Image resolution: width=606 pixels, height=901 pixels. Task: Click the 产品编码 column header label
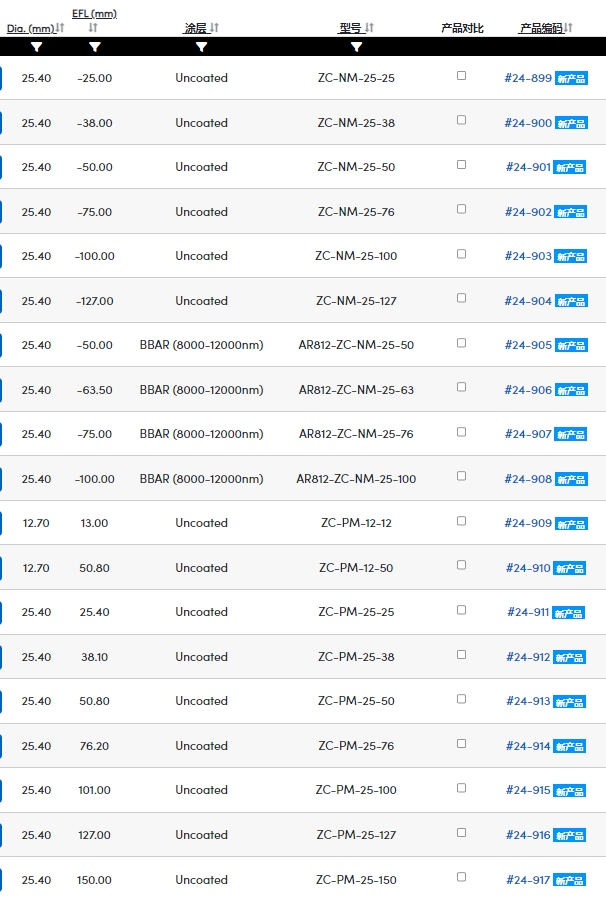coord(541,28)
